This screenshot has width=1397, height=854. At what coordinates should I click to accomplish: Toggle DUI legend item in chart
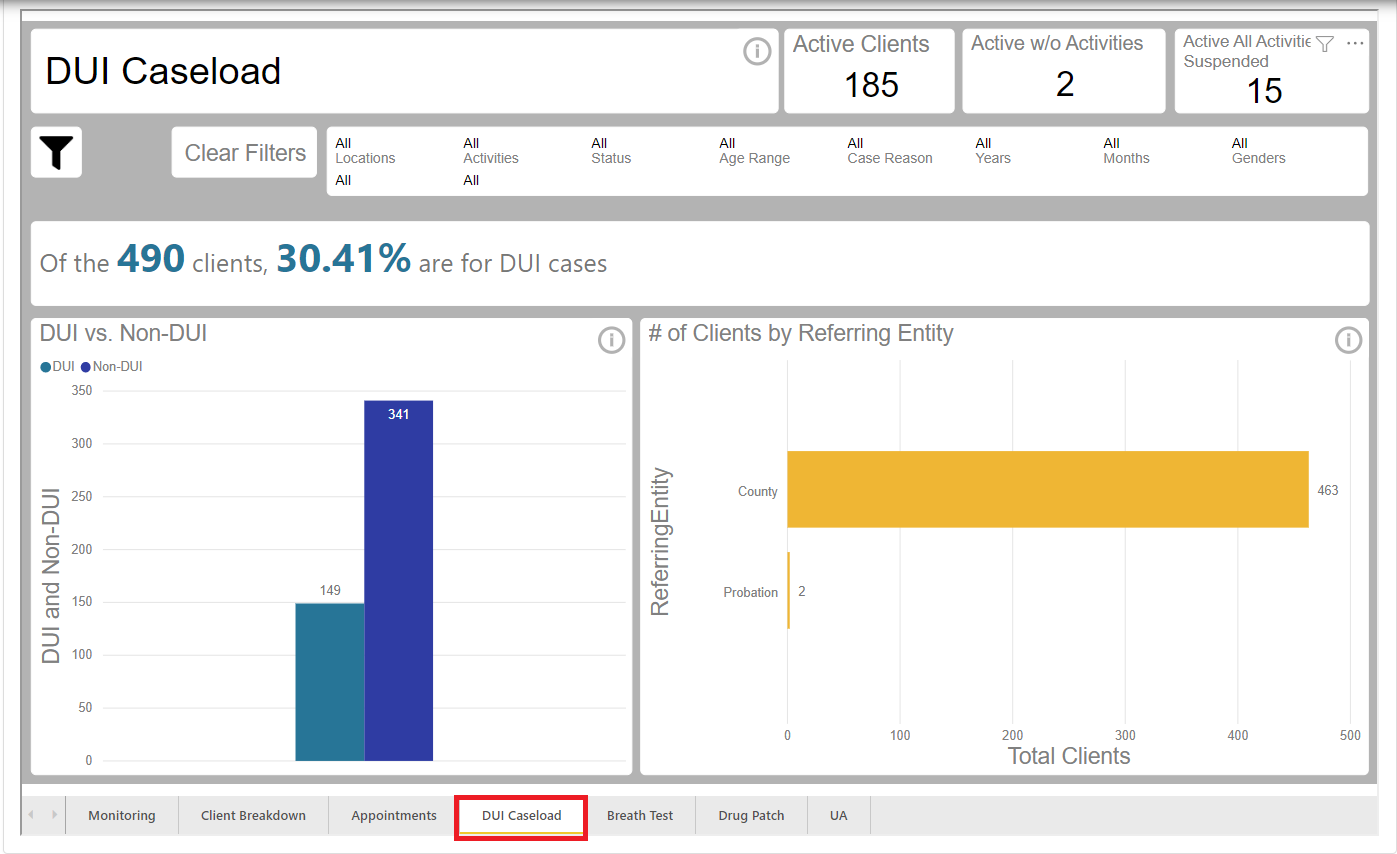tap(58, 367)
